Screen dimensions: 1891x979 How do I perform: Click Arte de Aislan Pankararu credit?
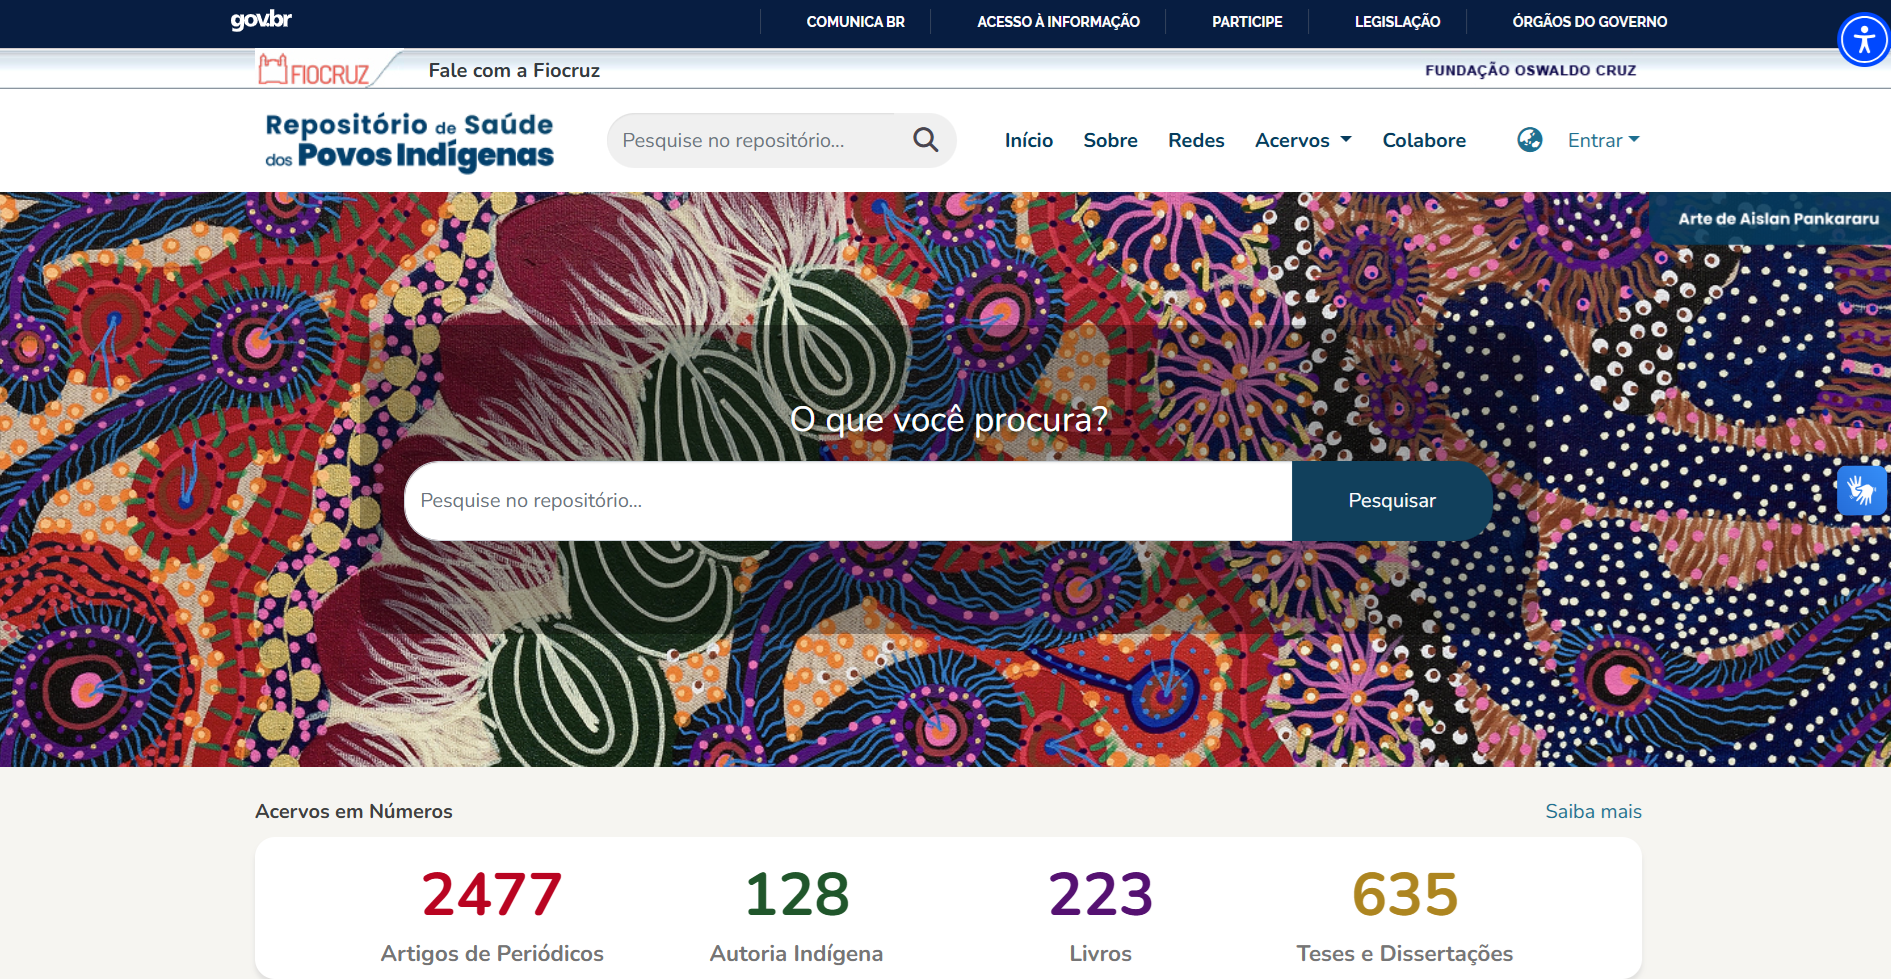(x=1778, y=219)
